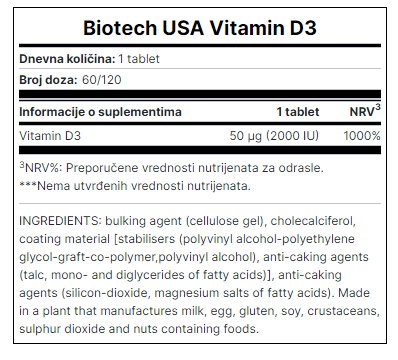Select the Dnevna količina label

pos(67,59)
